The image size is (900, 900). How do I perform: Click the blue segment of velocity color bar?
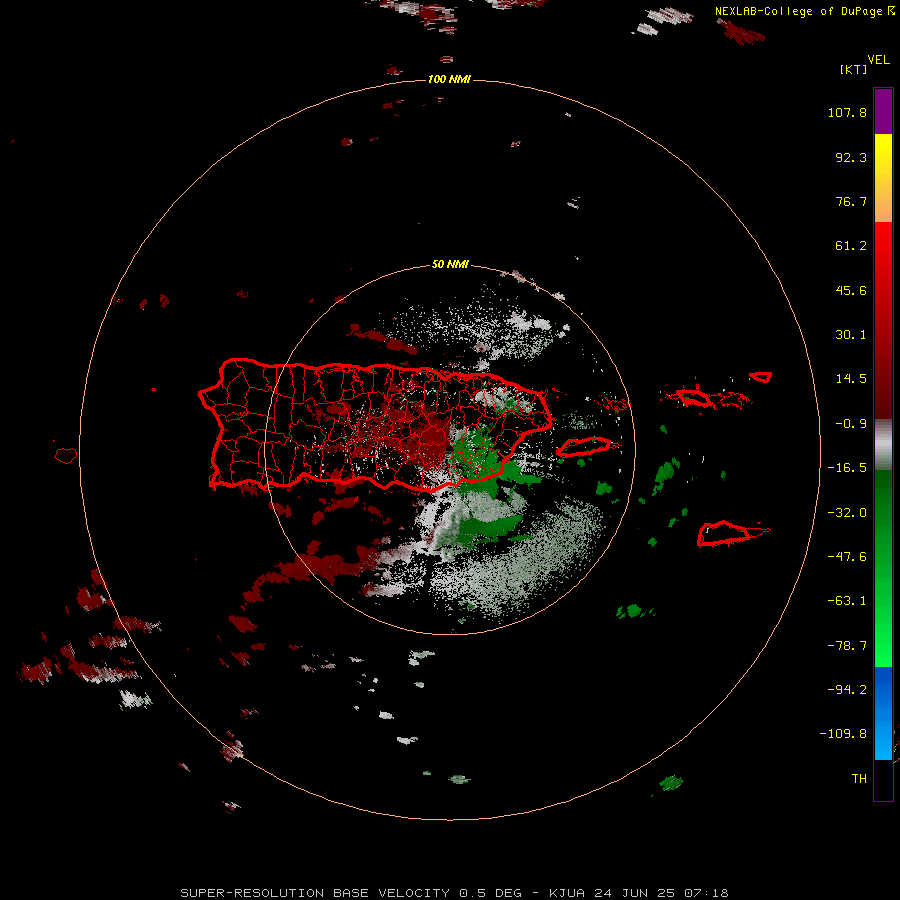(x=883, y=713)
